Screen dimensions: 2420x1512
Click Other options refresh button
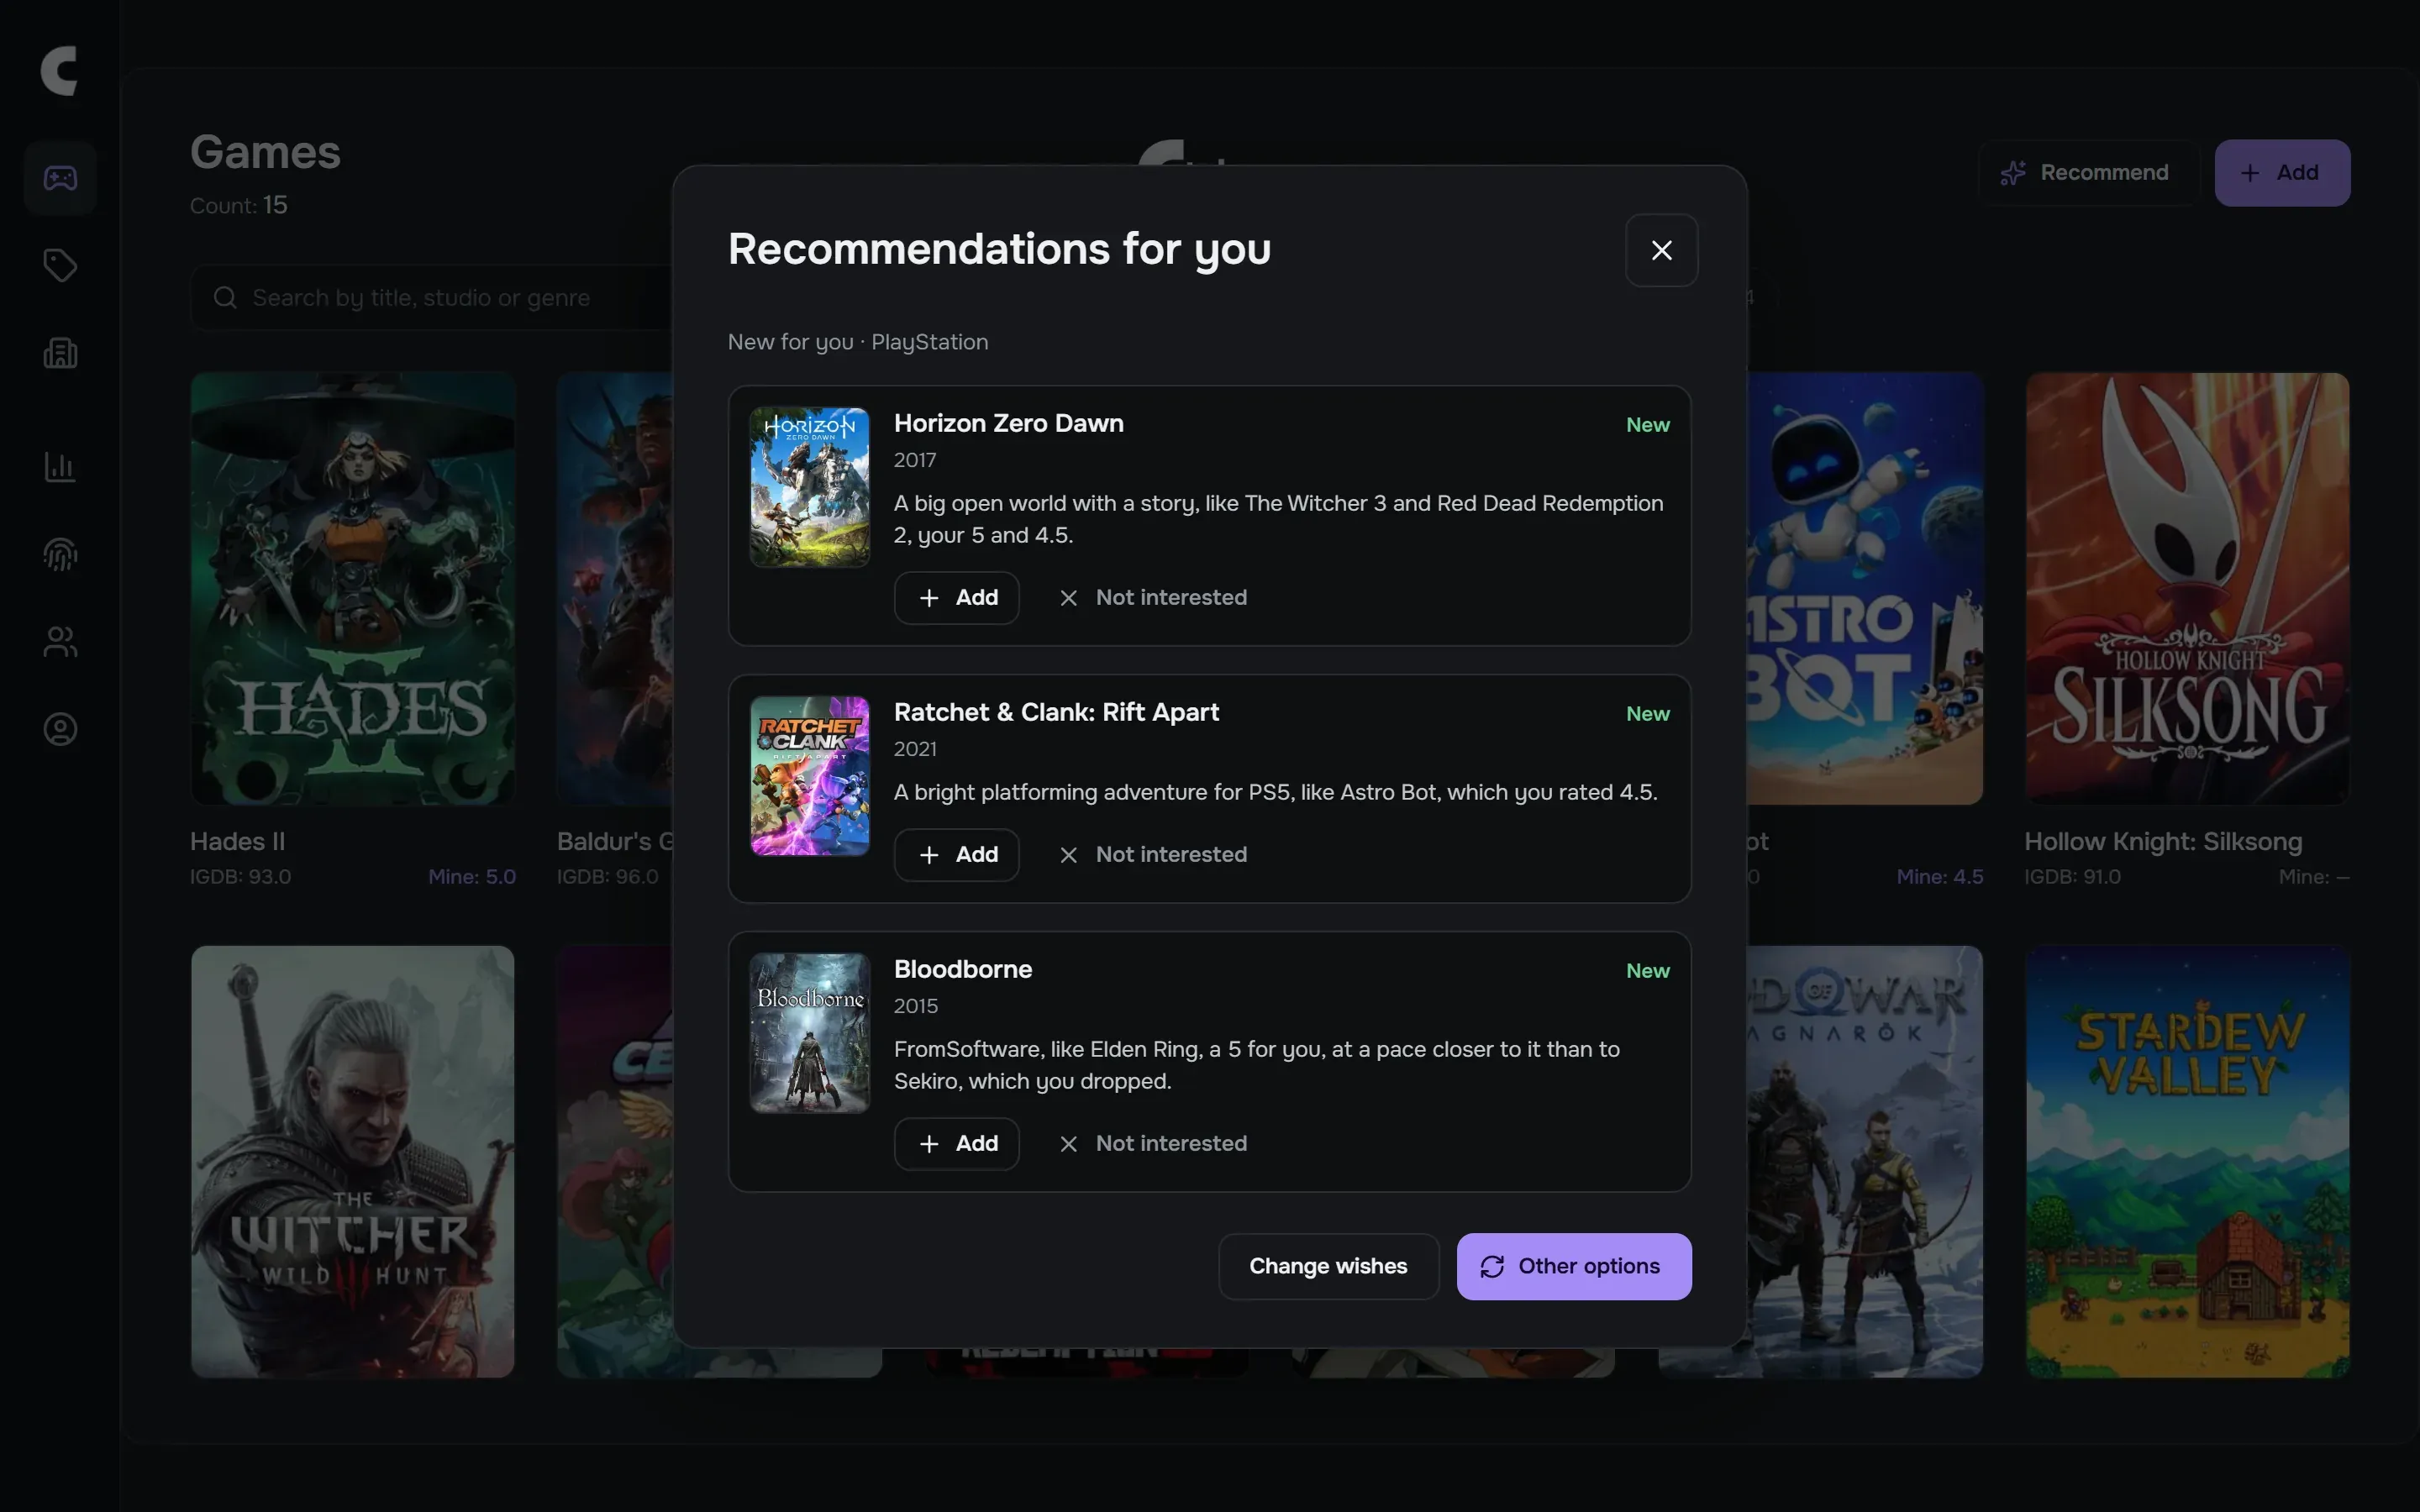(1573, 1266)
